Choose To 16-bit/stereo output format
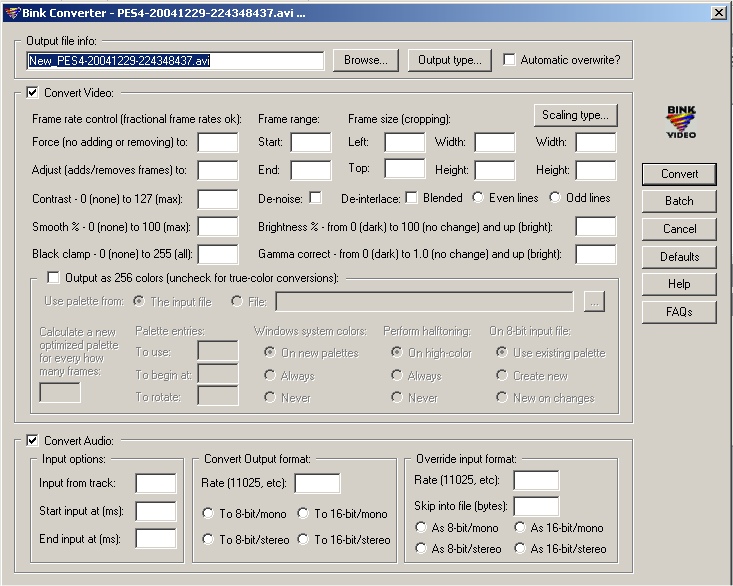The height and width of the screenshot is (586, 733). (303, 539)
